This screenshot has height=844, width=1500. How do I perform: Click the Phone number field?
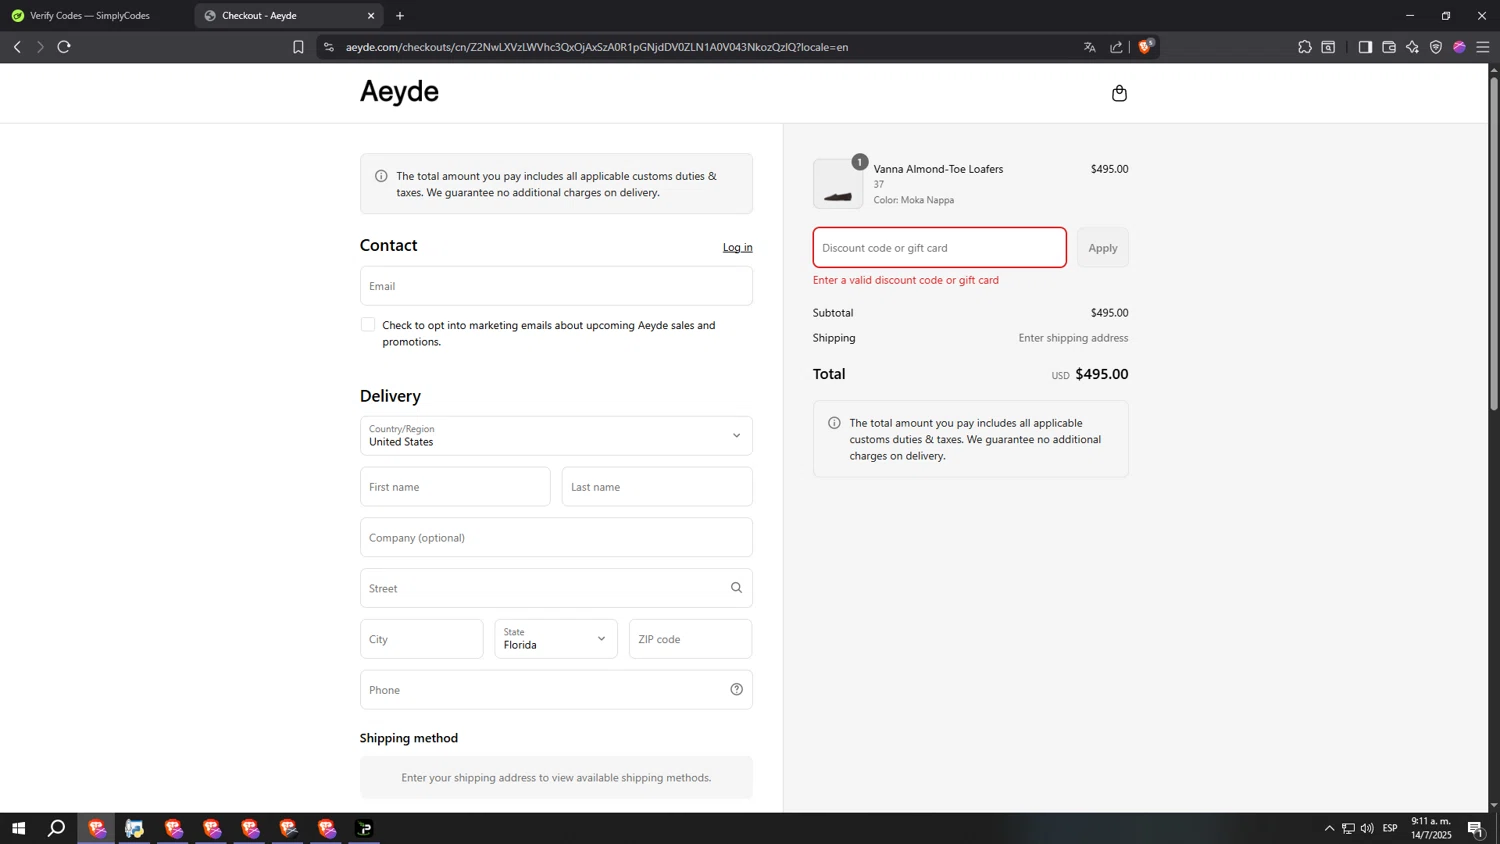pos(556,690)
